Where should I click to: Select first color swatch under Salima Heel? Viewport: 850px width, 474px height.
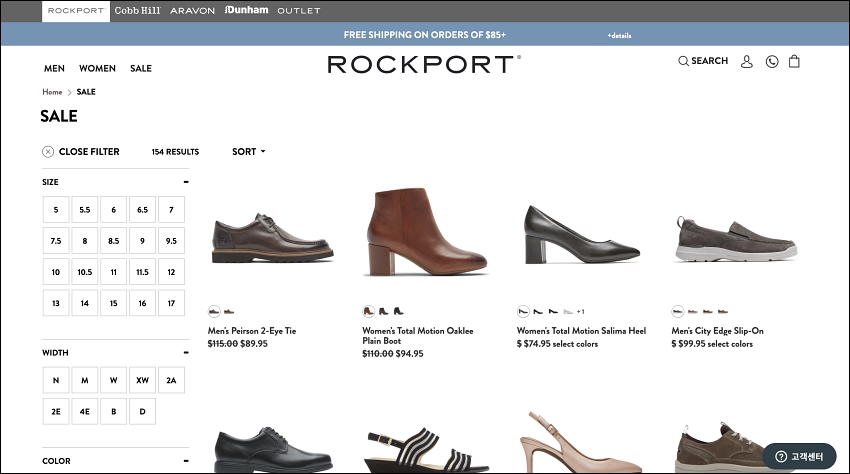tap(523, 311)
